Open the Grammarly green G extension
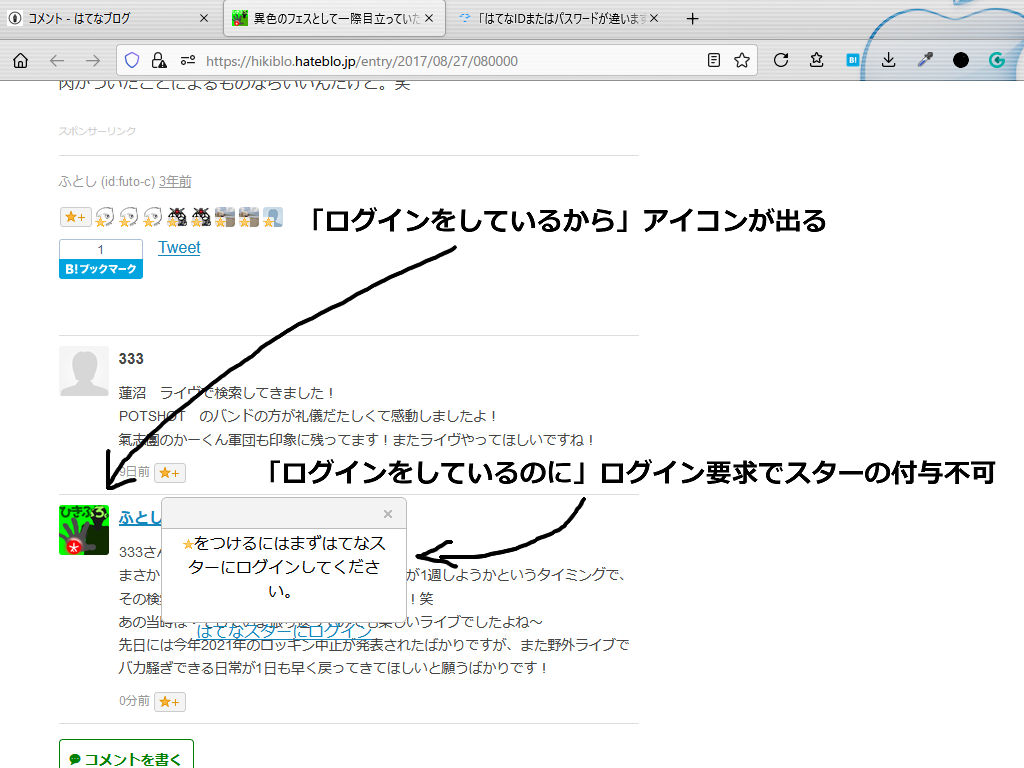1024x768 pixels. click(x=997, y=61)
